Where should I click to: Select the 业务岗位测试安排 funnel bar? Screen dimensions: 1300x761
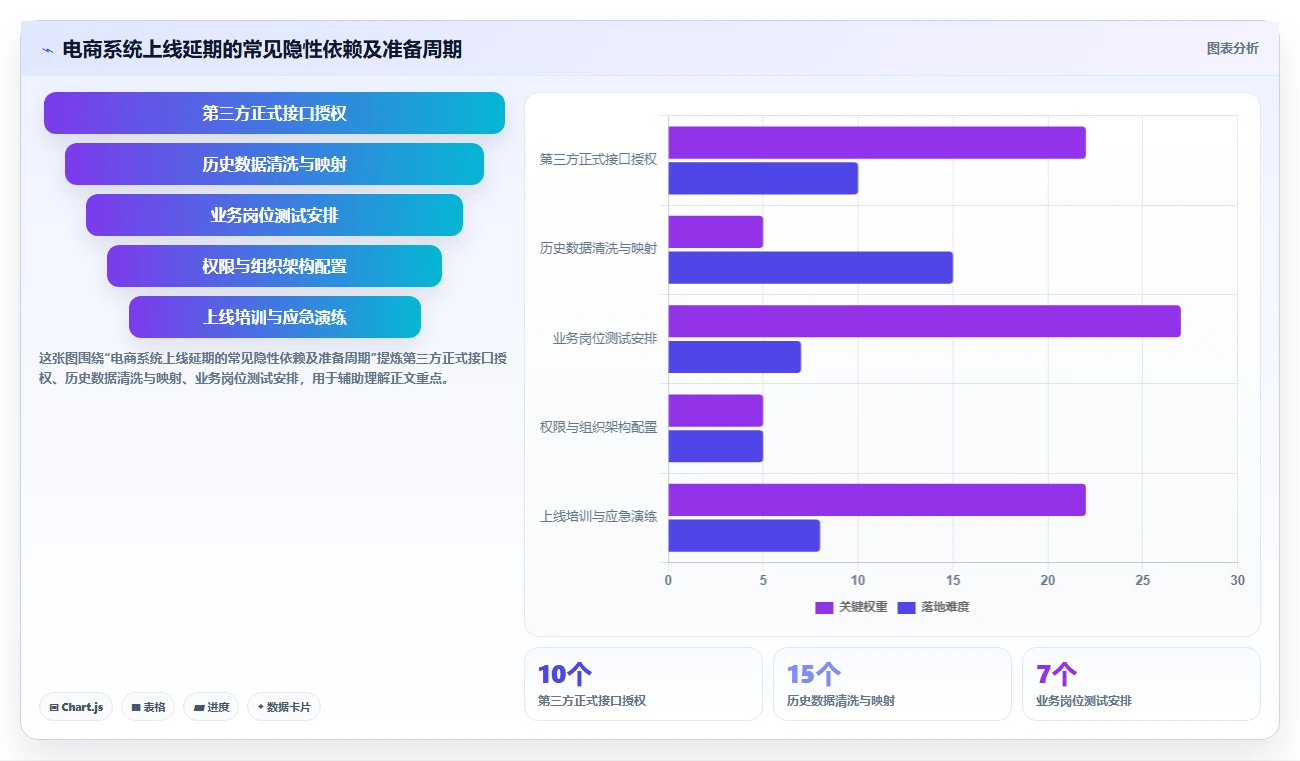coord(274,215)
